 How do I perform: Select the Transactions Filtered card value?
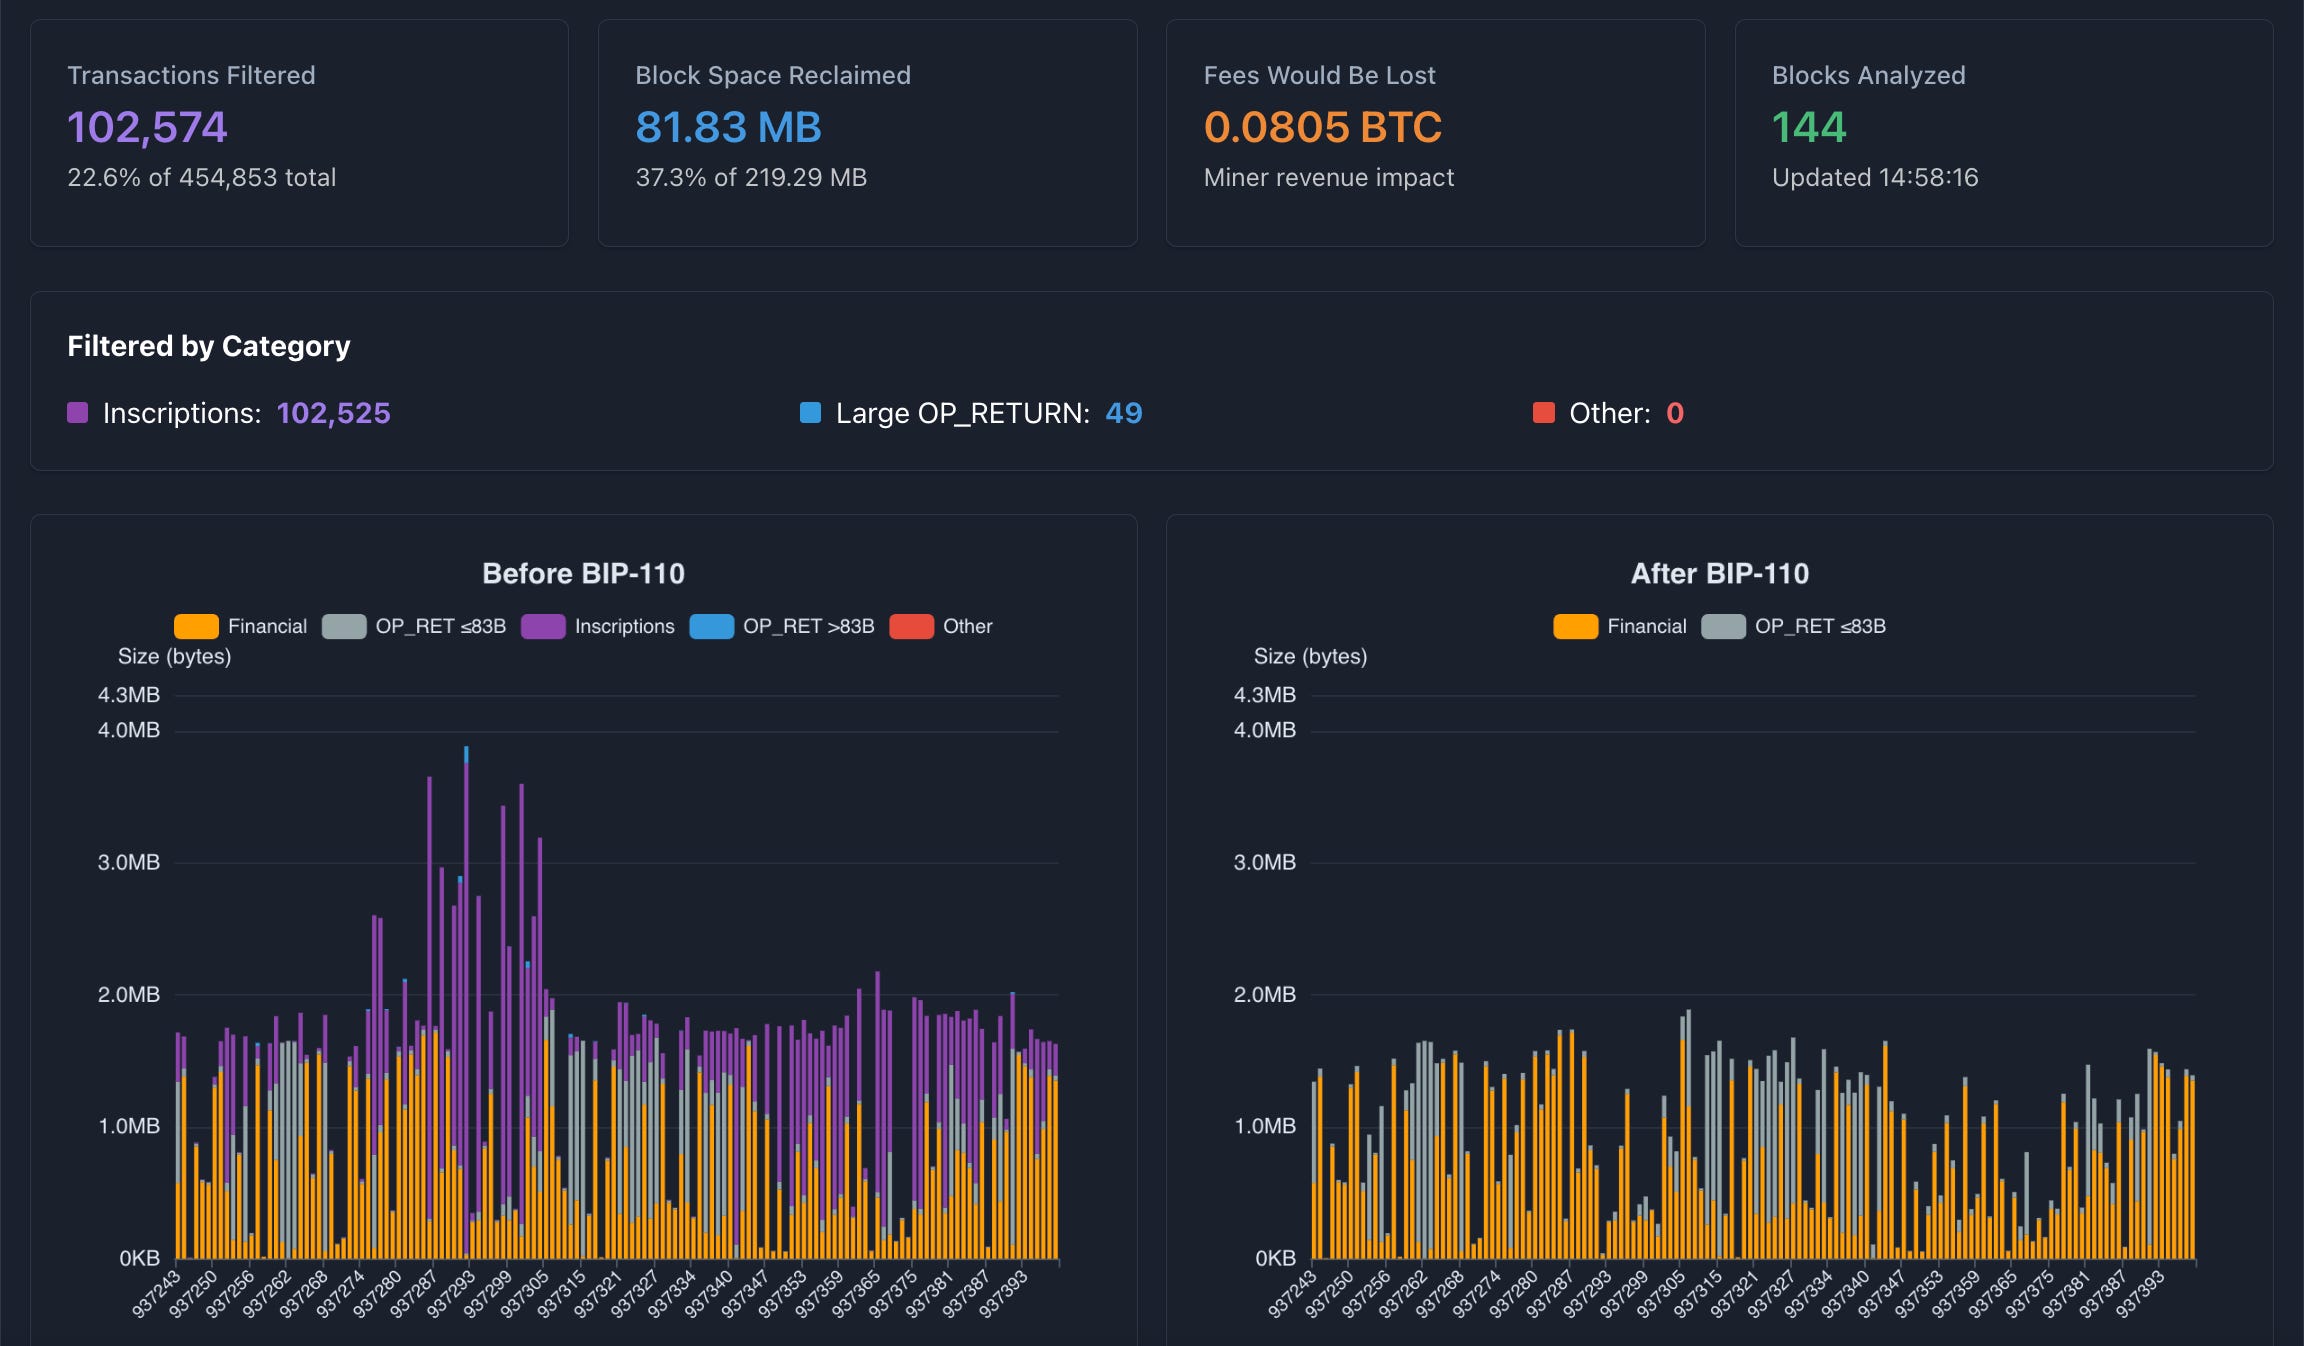[147, 127]
